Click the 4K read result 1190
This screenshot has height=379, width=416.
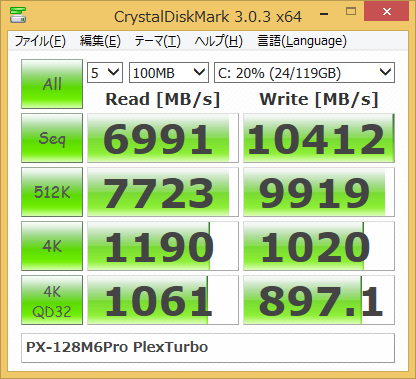163,246
